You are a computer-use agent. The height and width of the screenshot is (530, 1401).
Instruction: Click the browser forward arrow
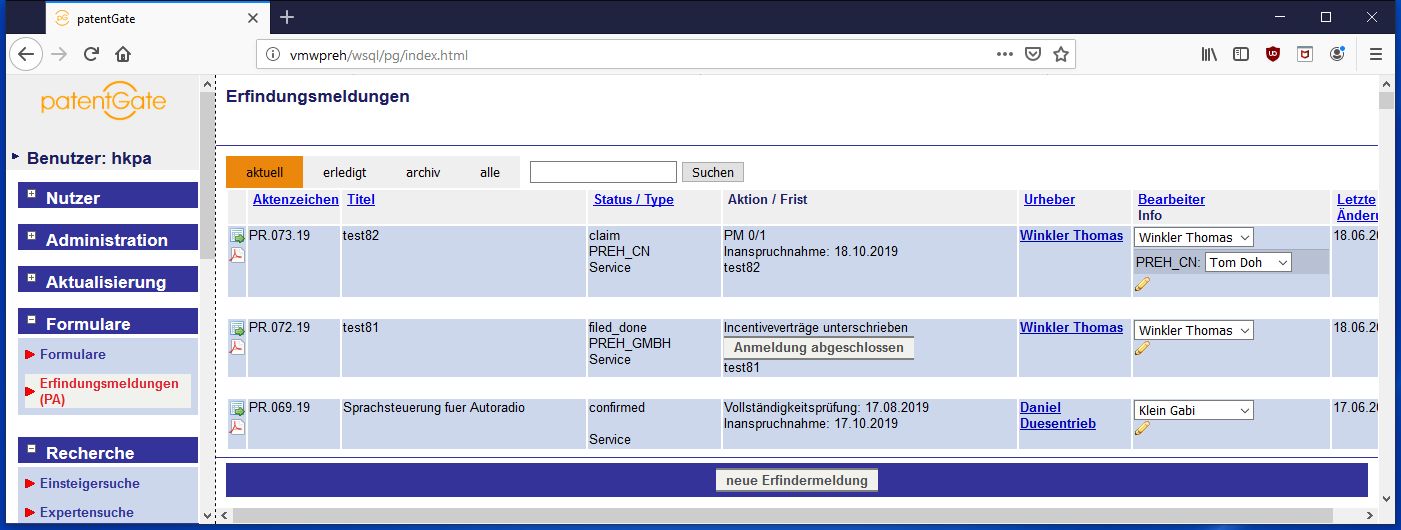(x=58, y=54)
